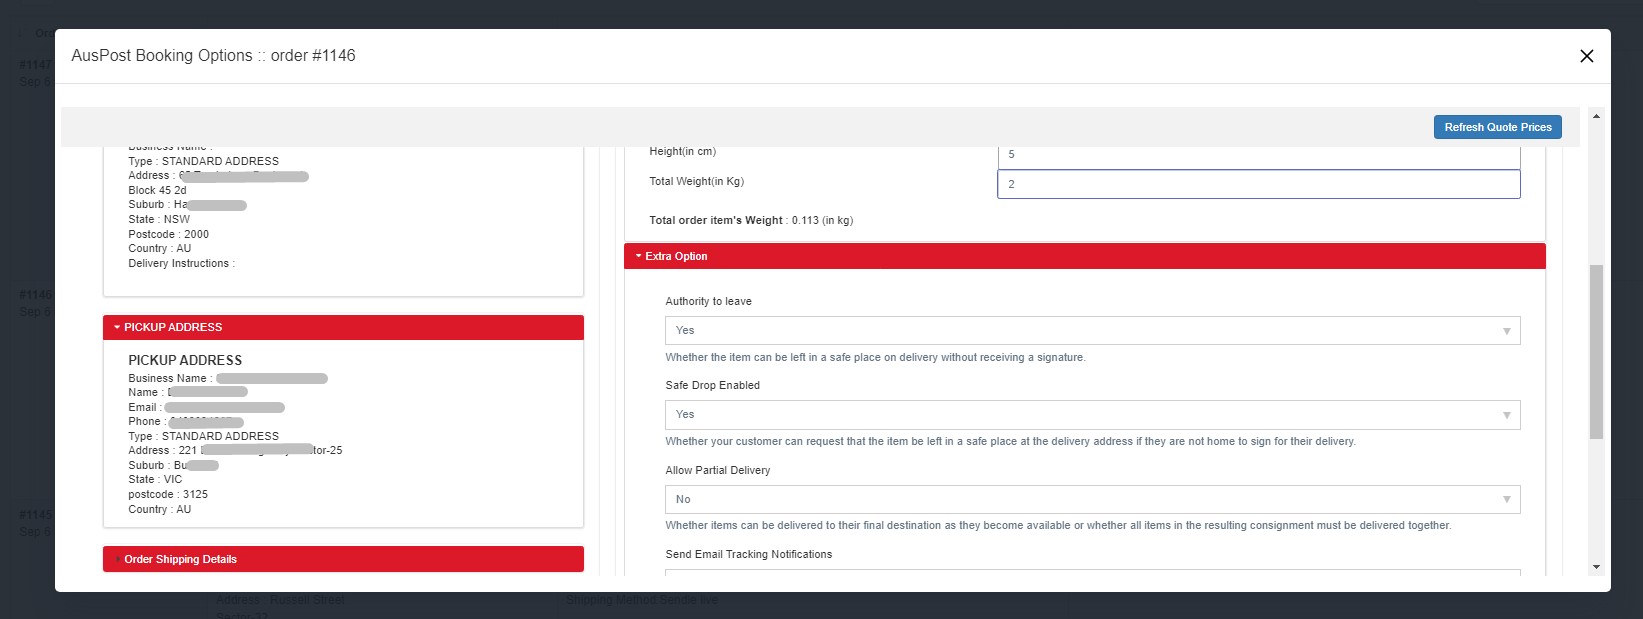Expand the Order Shipping Details section

[343, 559]
